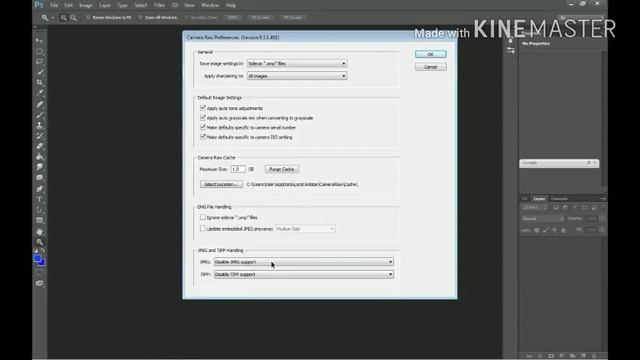Image resolution: width=640 pixels, height=360 pixels.
Task: Click the Fill Screen button
Action: [293, 18]
